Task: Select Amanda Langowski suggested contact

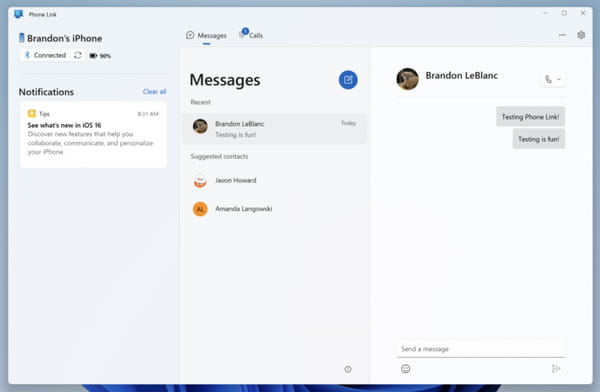Action: (x=274, y=209)
